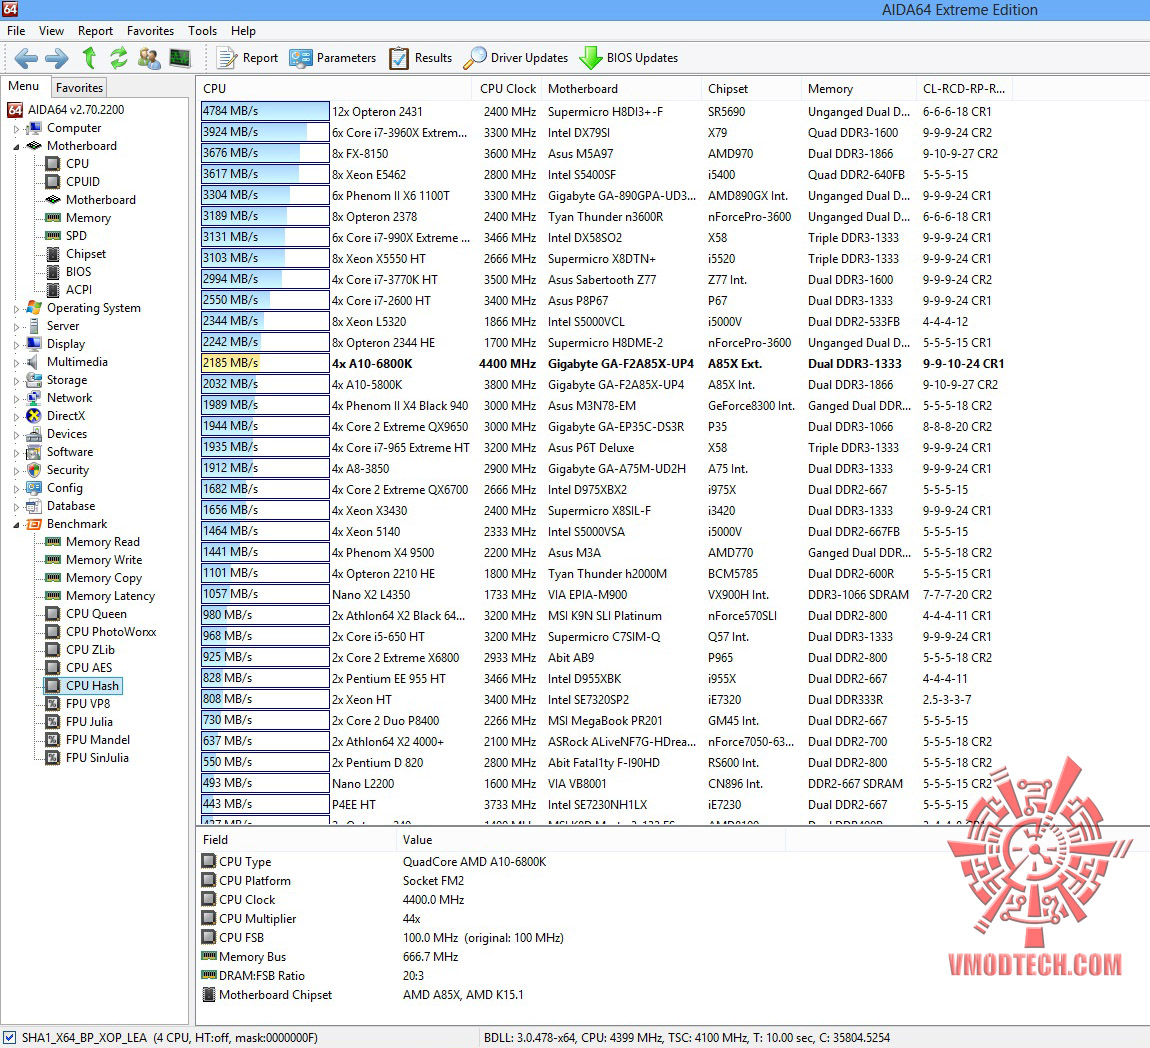1150x1048 pixels.
Task: Open the Tools menu
Action: 202,31
